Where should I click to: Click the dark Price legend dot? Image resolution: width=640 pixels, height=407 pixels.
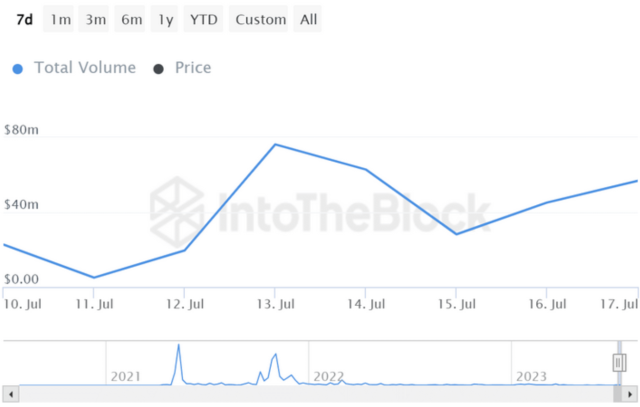(x=158, y=69)
